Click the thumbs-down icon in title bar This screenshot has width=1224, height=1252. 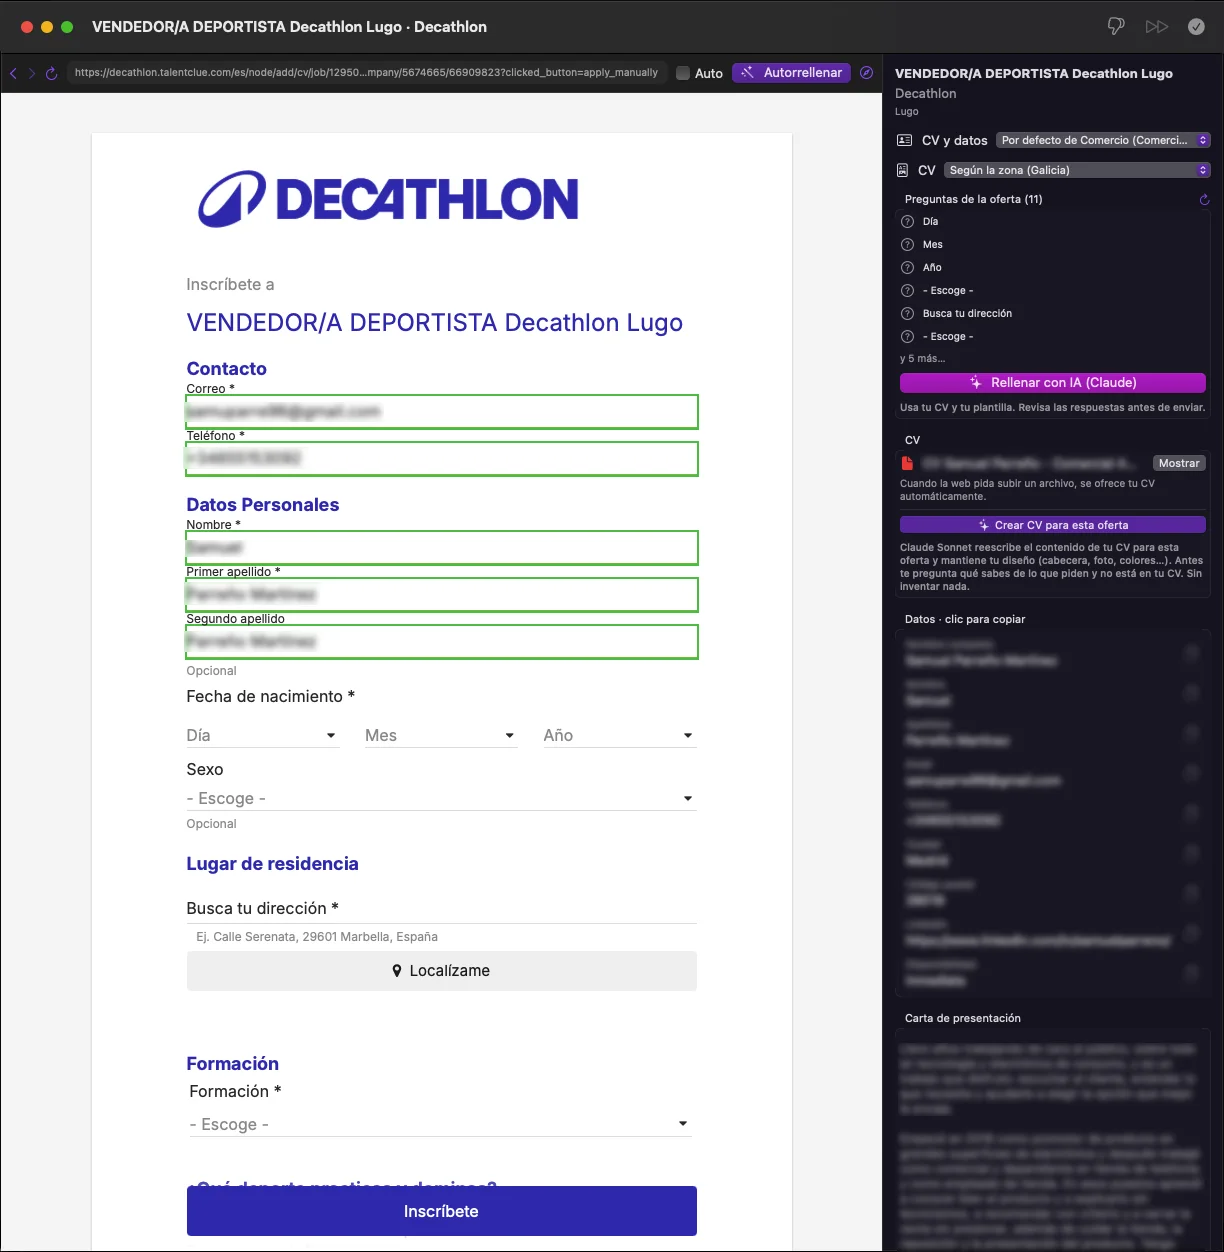(1116, 27)
